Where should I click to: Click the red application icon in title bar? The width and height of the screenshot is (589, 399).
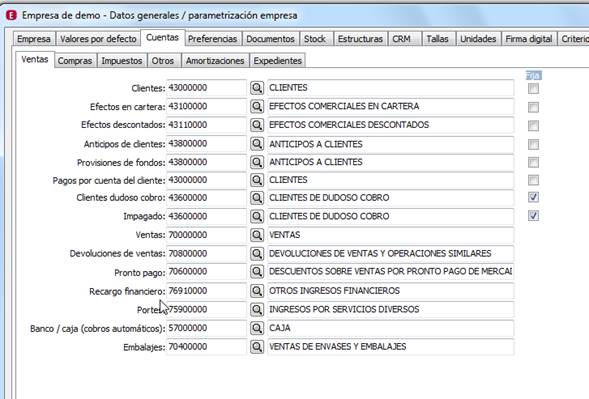12,15
